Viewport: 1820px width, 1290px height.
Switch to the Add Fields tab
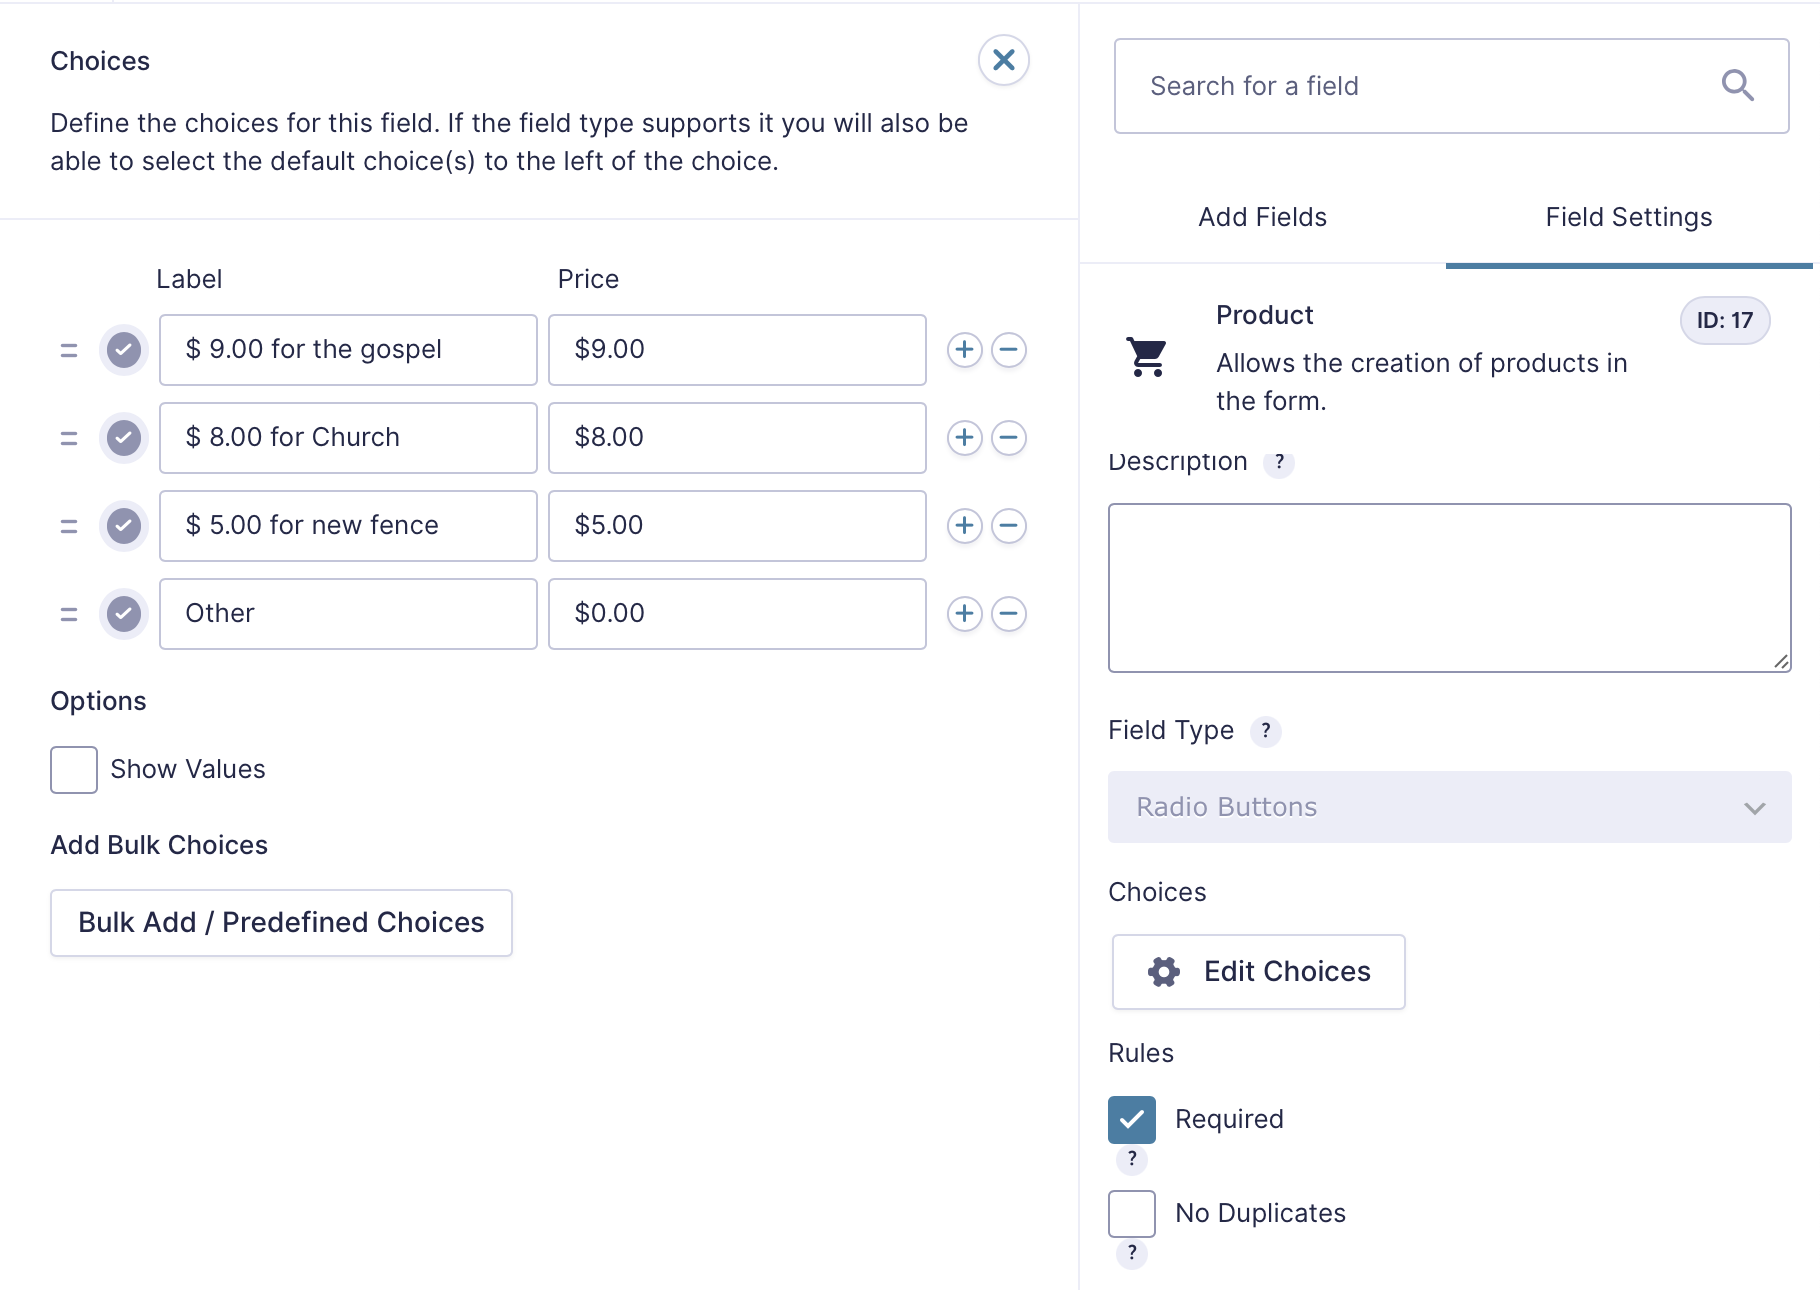[x=1262, y=217]
